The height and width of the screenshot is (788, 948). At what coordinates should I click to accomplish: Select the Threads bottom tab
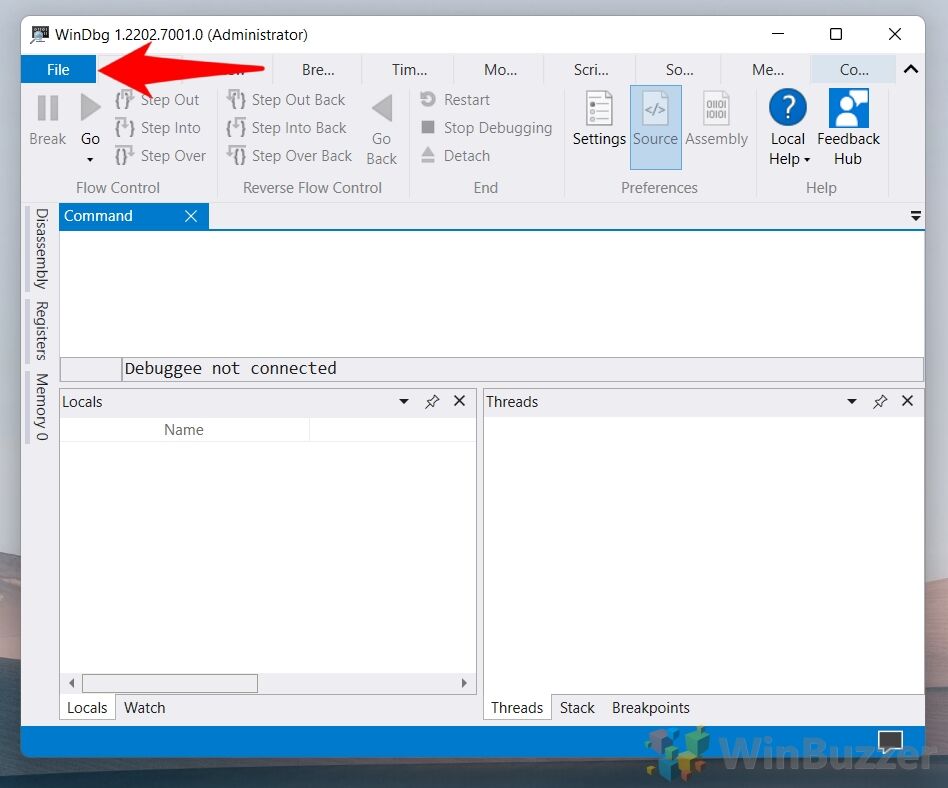(517, 708)
